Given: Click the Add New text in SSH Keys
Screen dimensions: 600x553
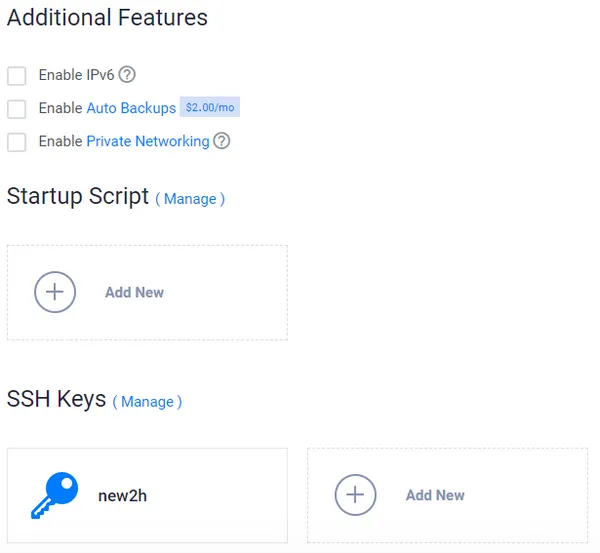Looking at the screenshot, I should (435, 495).
